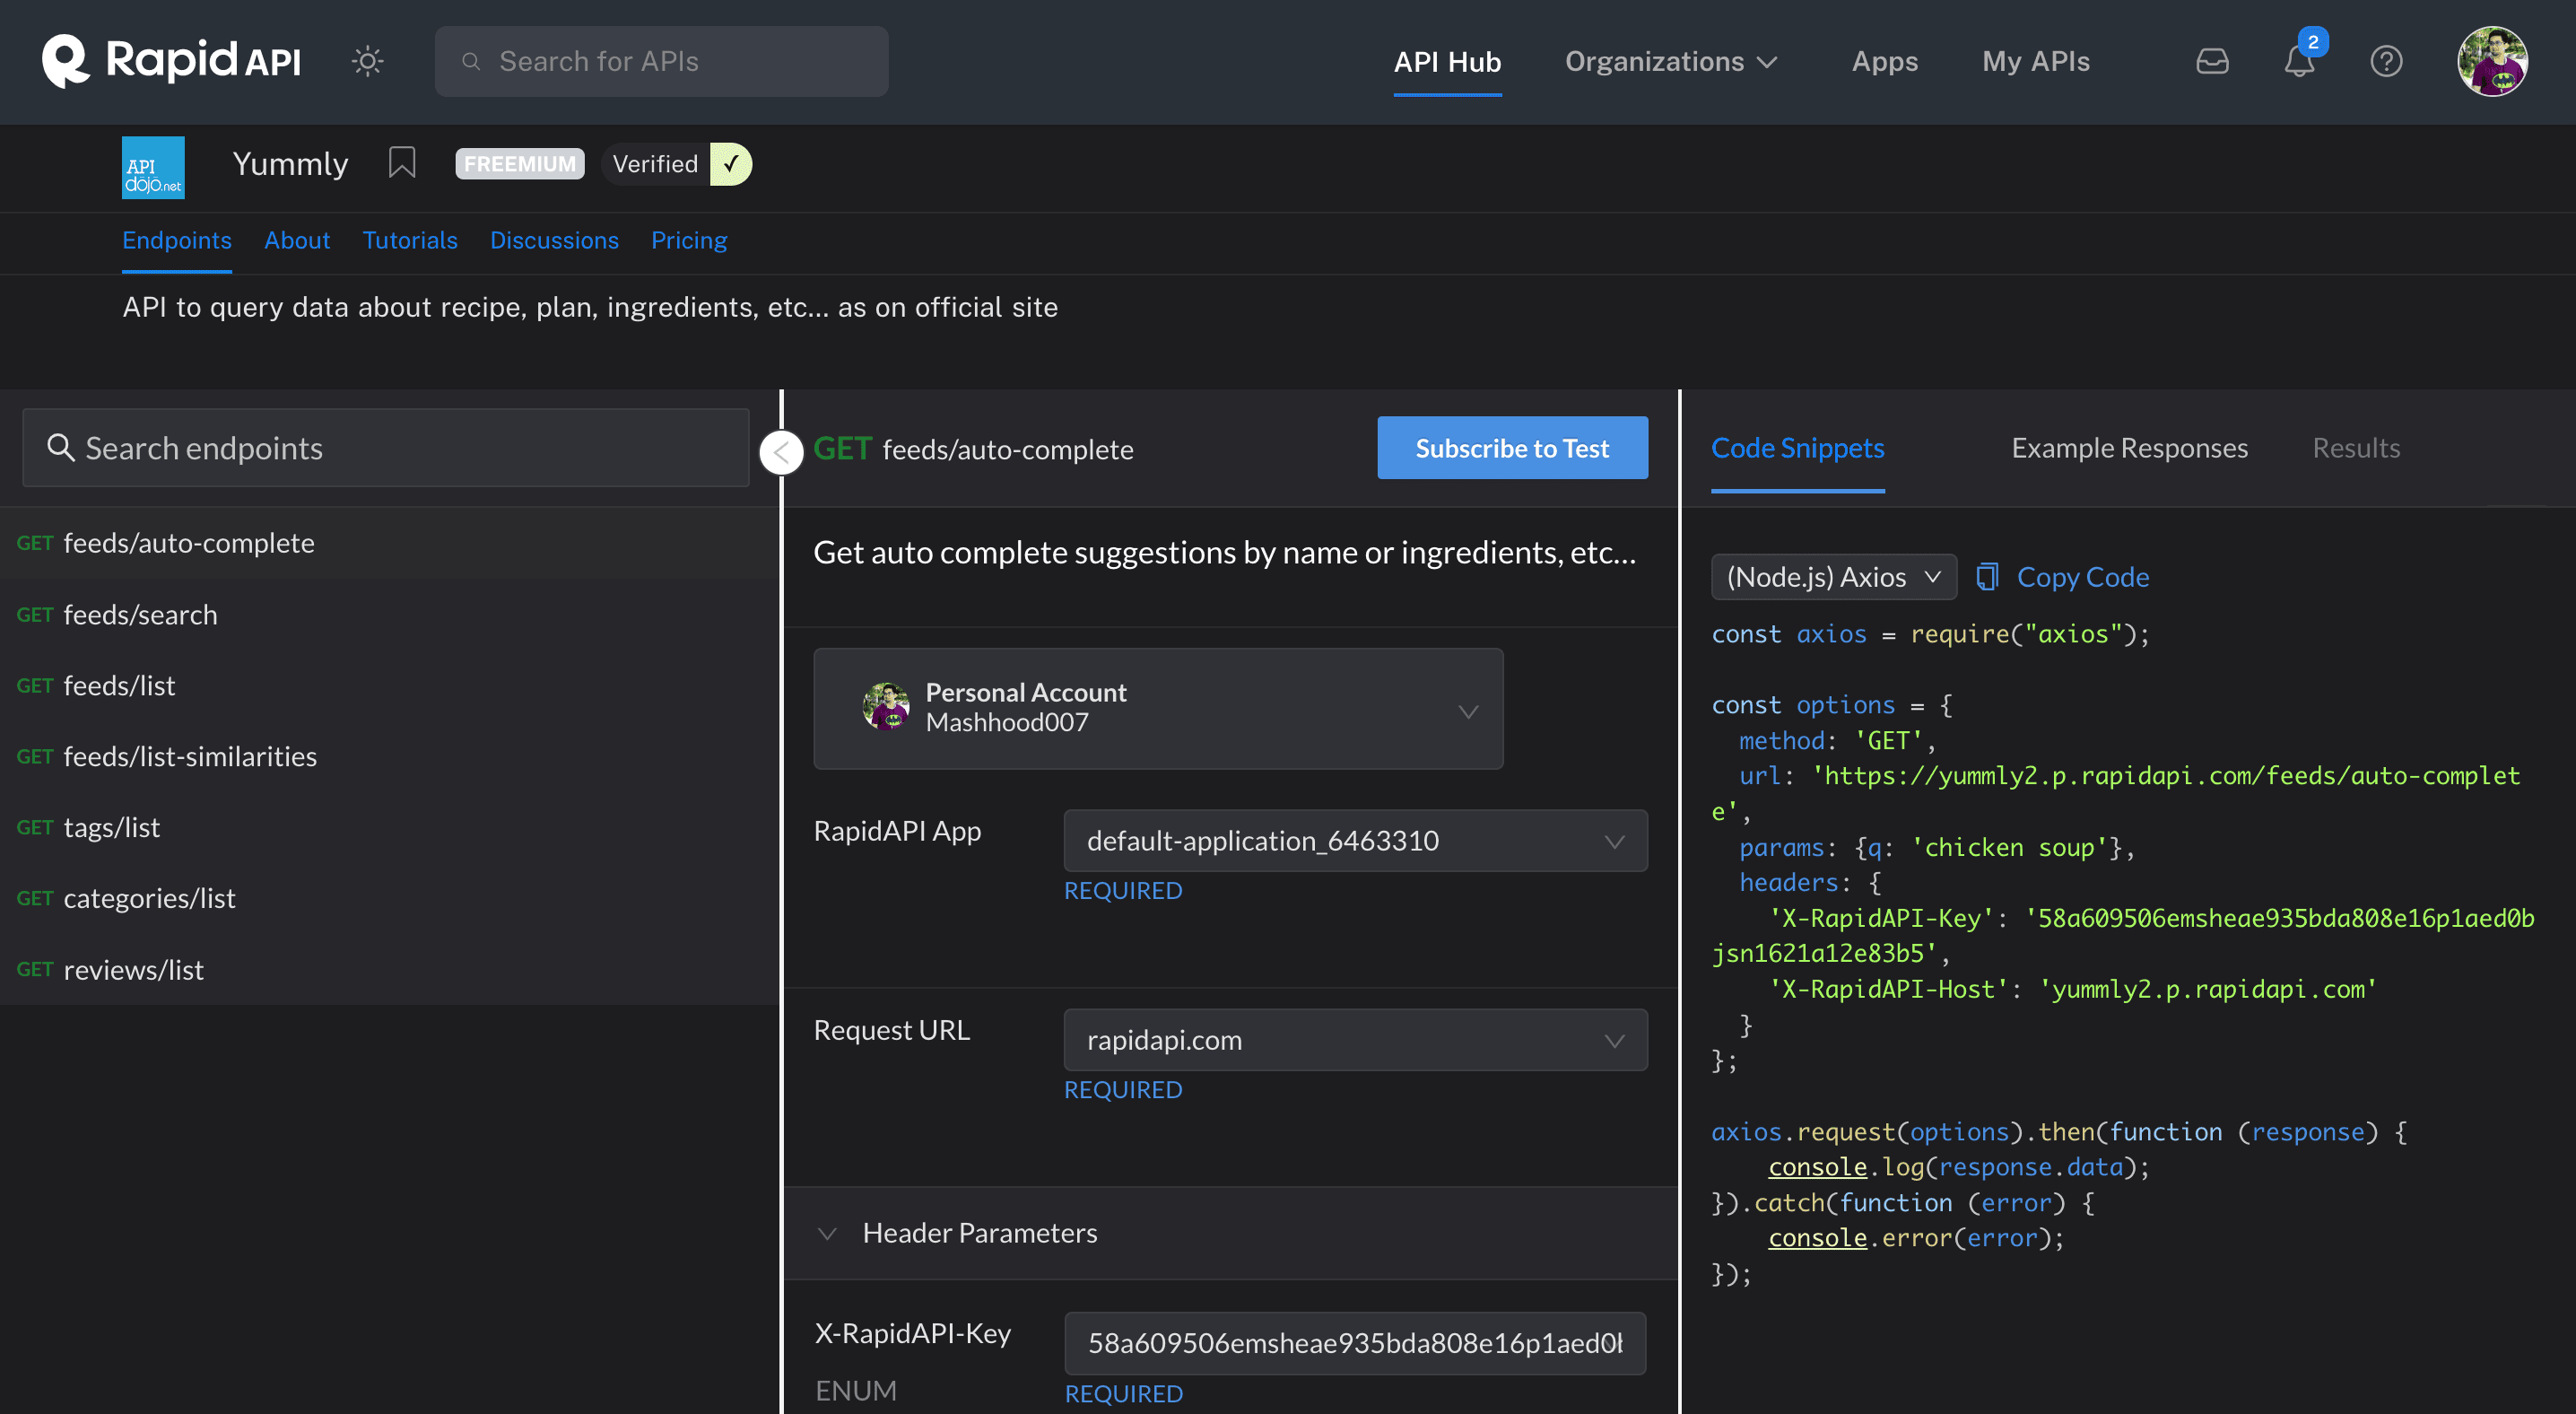Expand the Organizations dropdown
The image size is (2576, 1414).
(1671, 61)
